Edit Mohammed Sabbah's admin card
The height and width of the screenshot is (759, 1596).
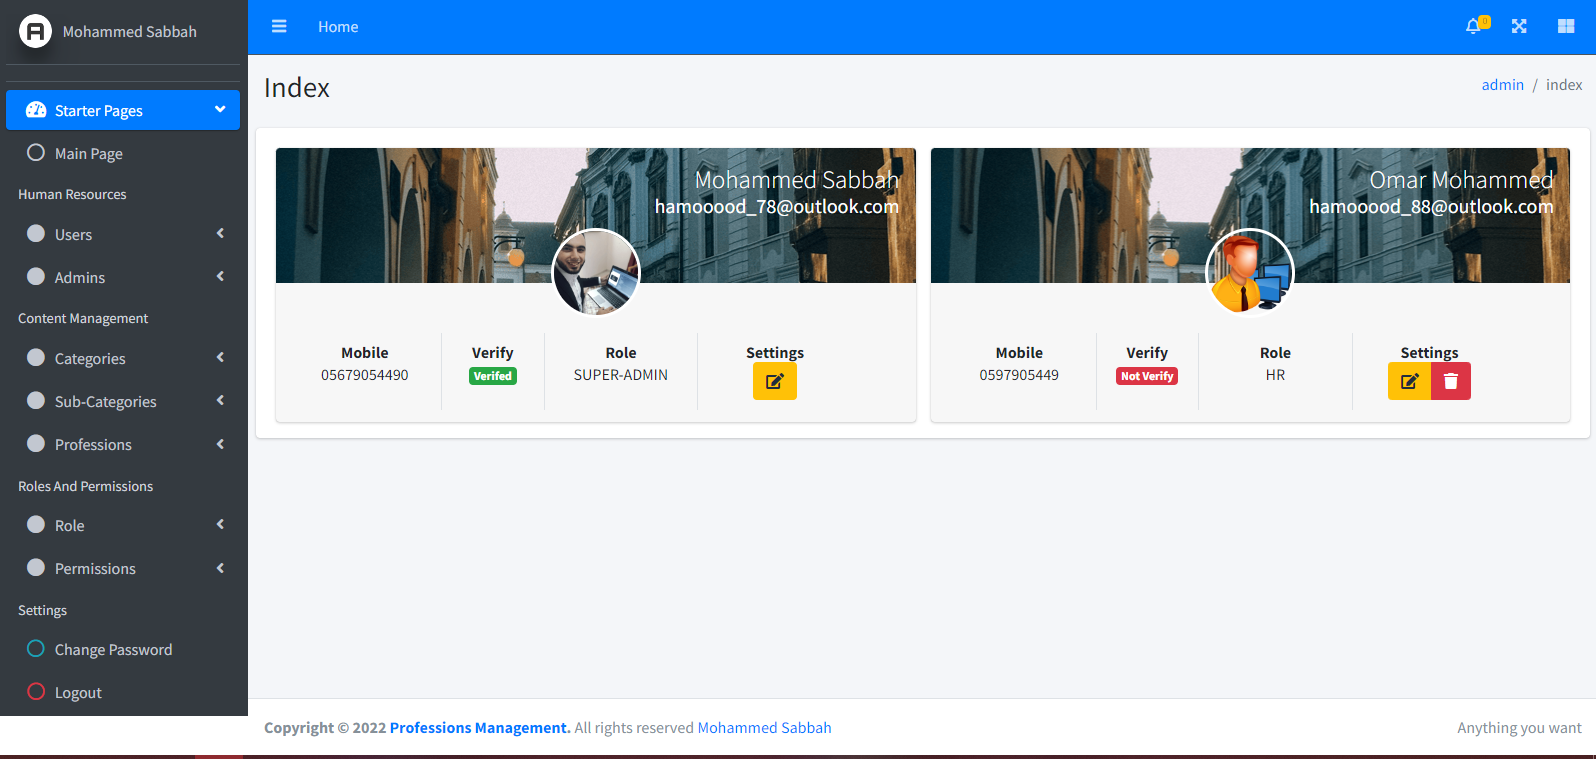click(774, 381)
